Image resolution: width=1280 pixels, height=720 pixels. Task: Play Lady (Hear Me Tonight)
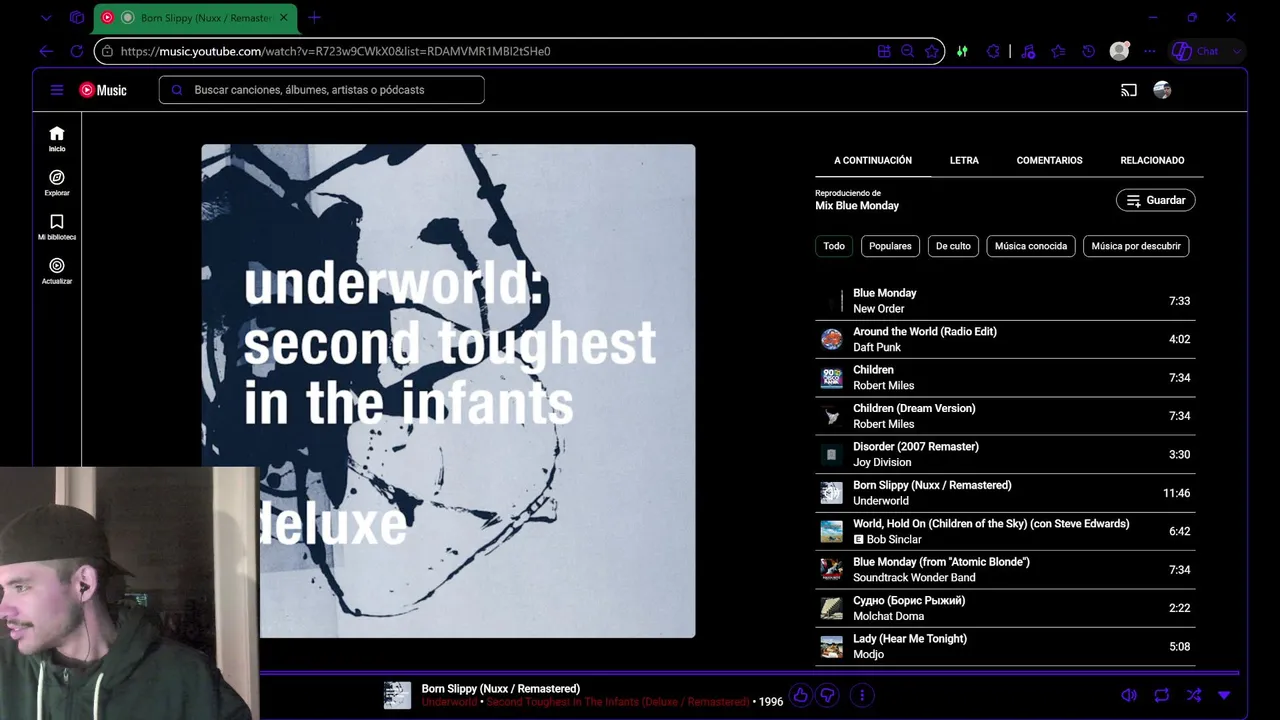pyautogui.click(x=1005, y=647)
